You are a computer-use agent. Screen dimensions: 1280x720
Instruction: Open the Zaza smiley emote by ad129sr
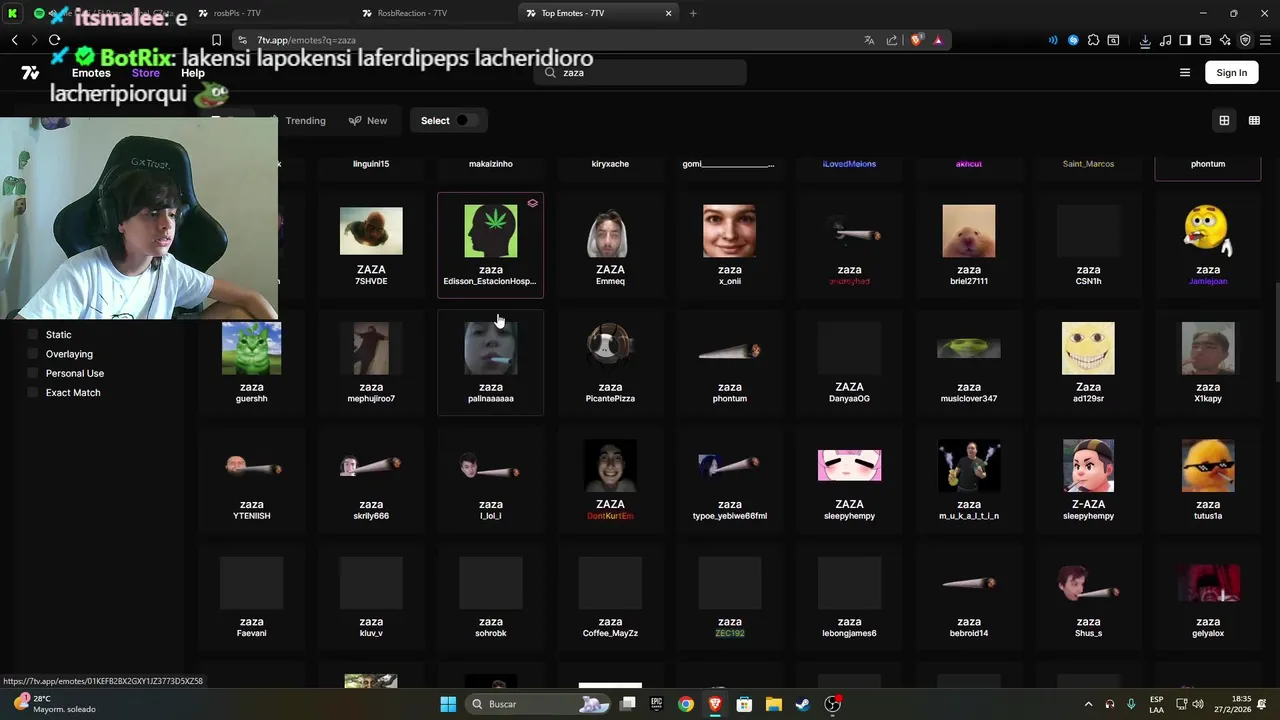pos(1088,362)
